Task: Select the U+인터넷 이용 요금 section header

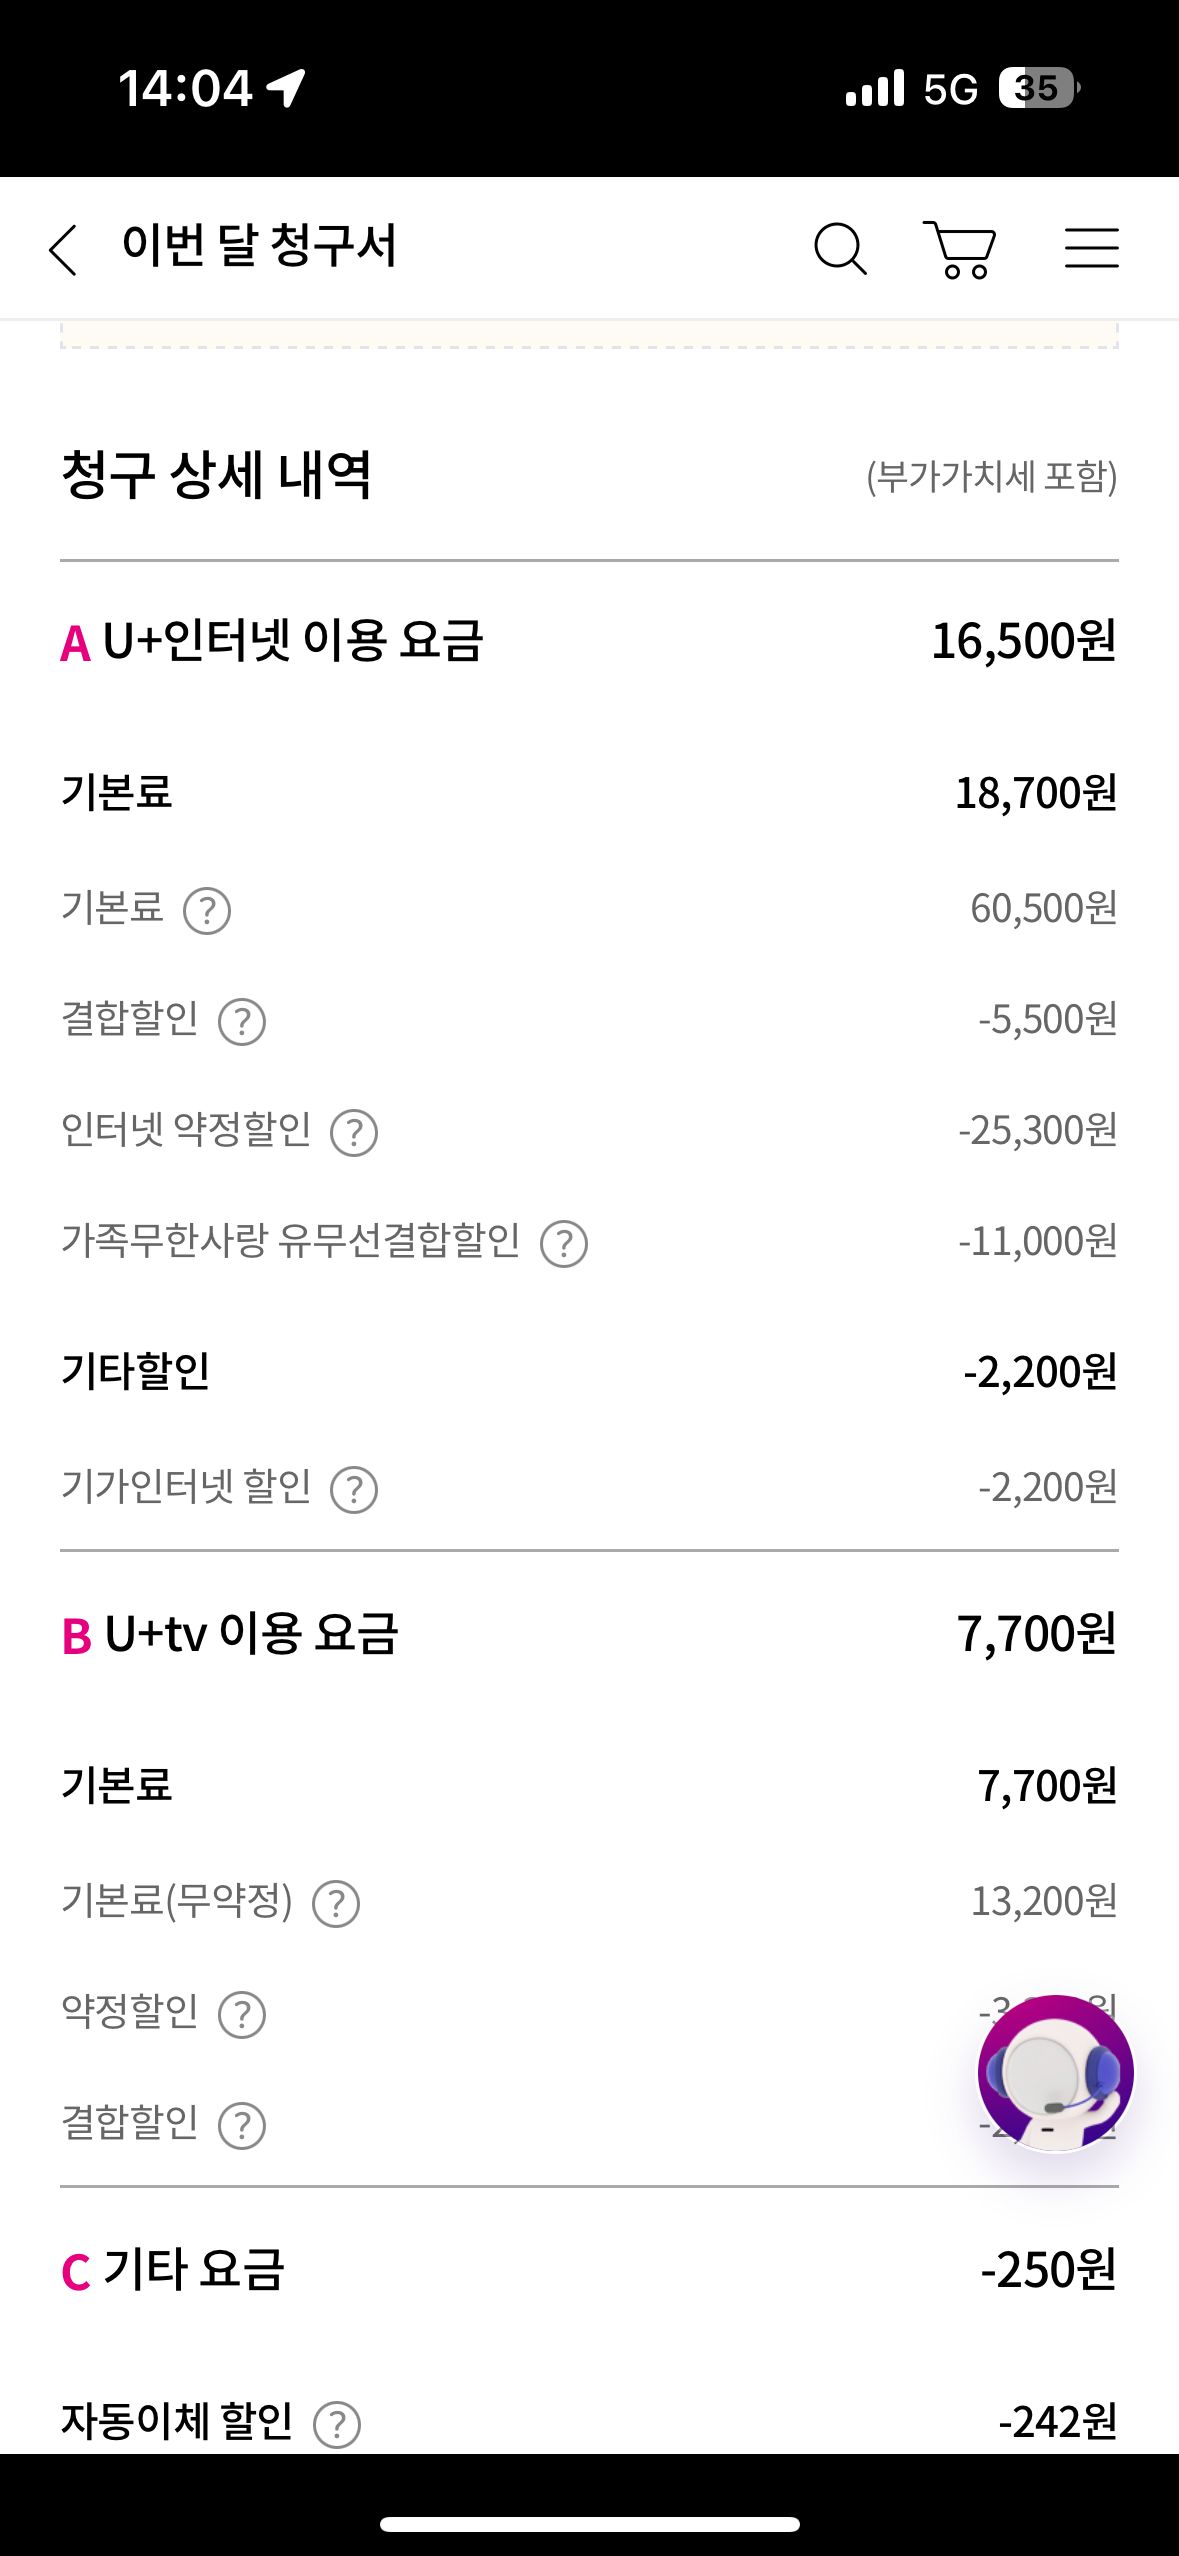Action: 292,642
